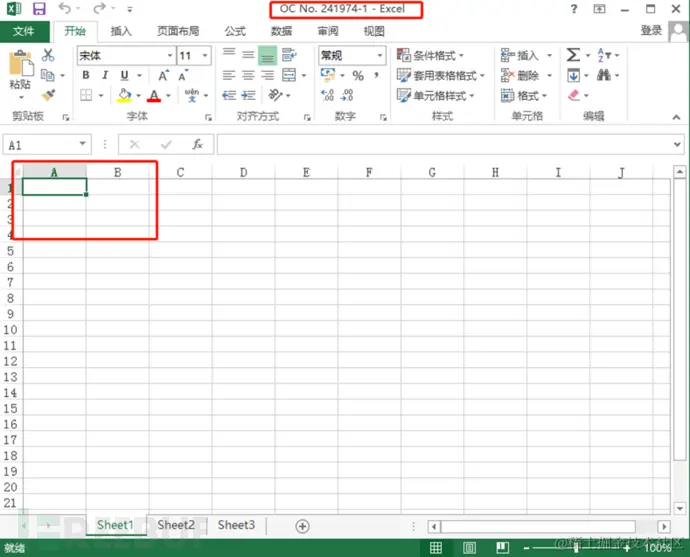The width and height of the screenshot is (690, 557).
Task: Open the number format dropdown 常规
Action: 380,55
